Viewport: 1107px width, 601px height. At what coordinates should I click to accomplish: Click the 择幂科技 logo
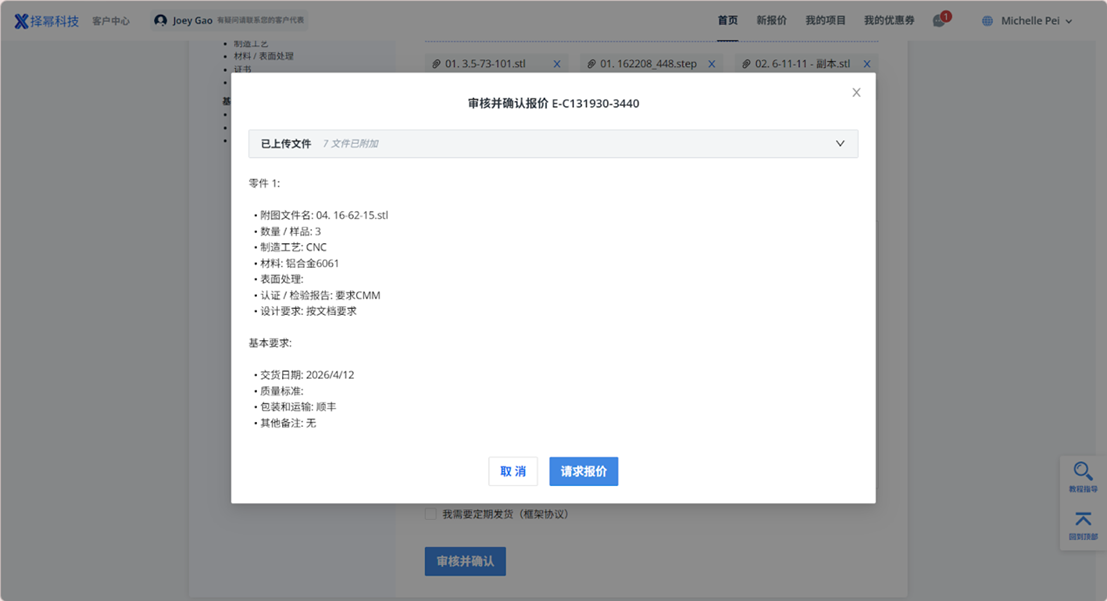coord(47,21)
